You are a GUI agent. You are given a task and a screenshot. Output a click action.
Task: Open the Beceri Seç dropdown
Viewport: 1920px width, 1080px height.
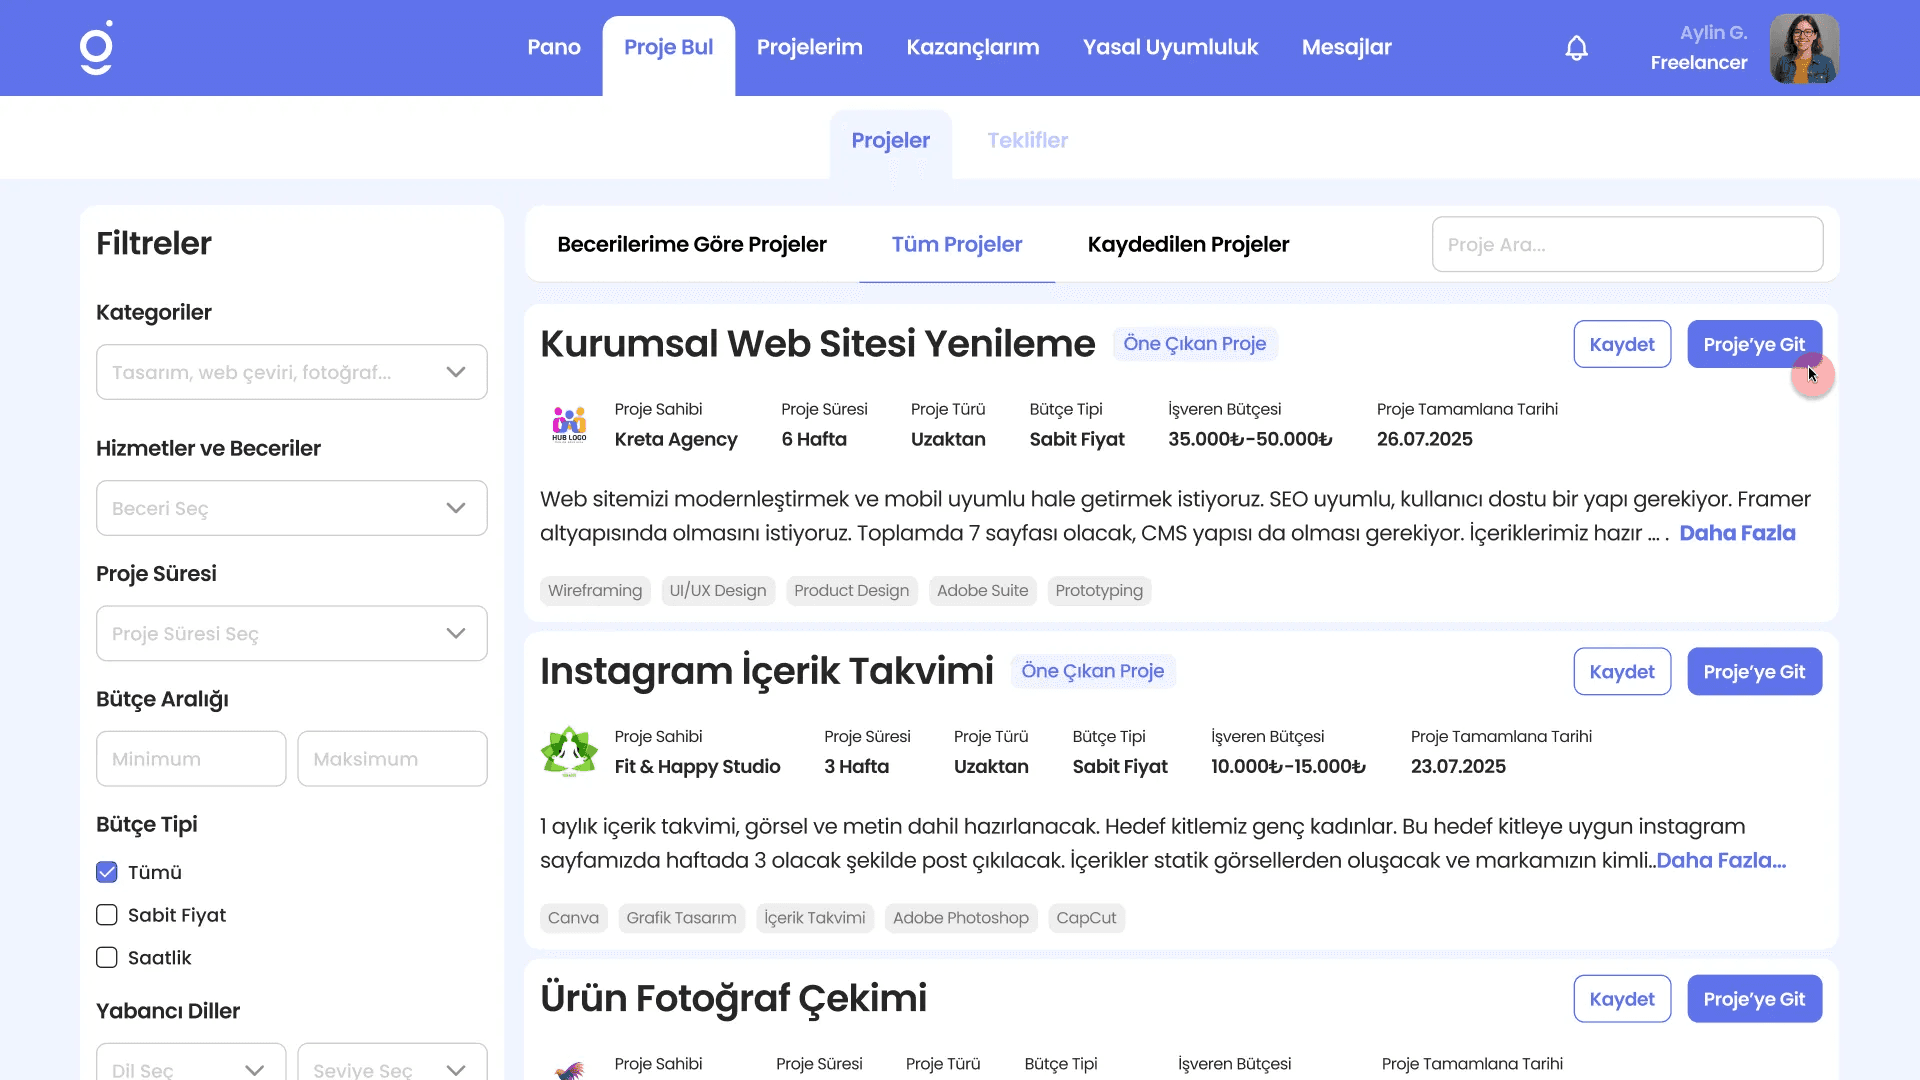[291, 508]
